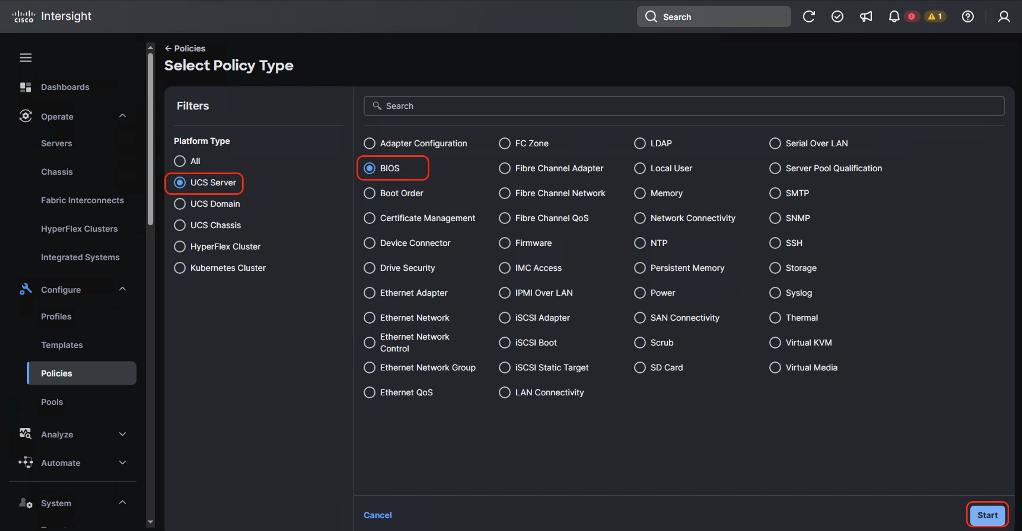Screen dimensions: 1022x531
Task: Collapse the Configure section chevron
Action: coord(122,289)
